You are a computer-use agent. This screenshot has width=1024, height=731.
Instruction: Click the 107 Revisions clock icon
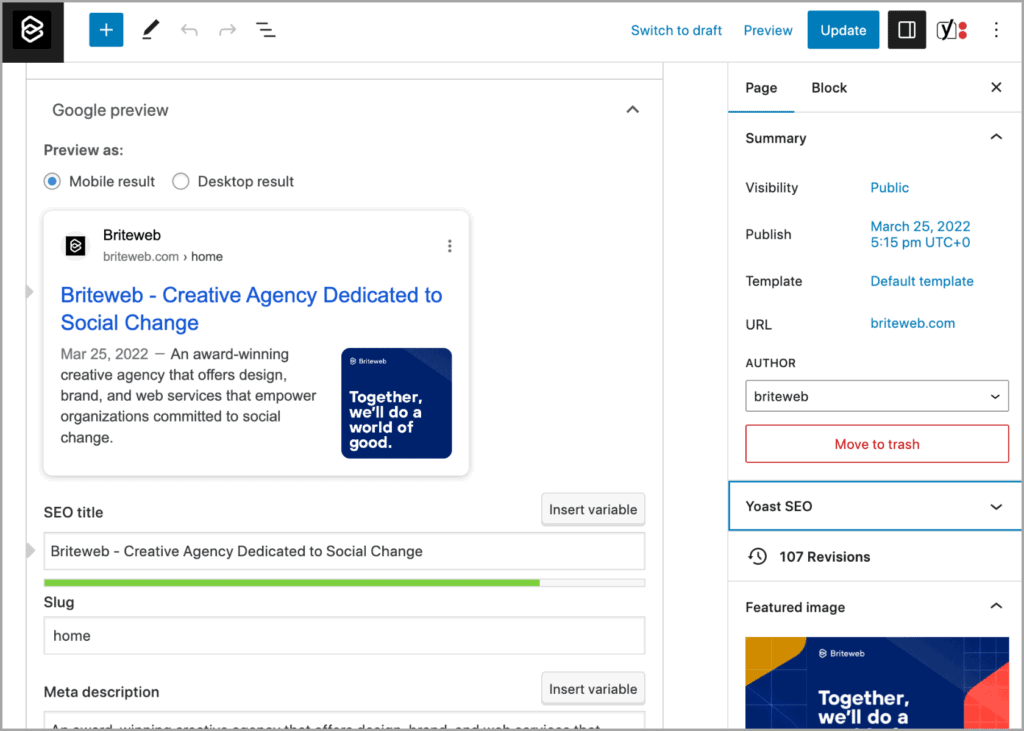click(757, 557)
